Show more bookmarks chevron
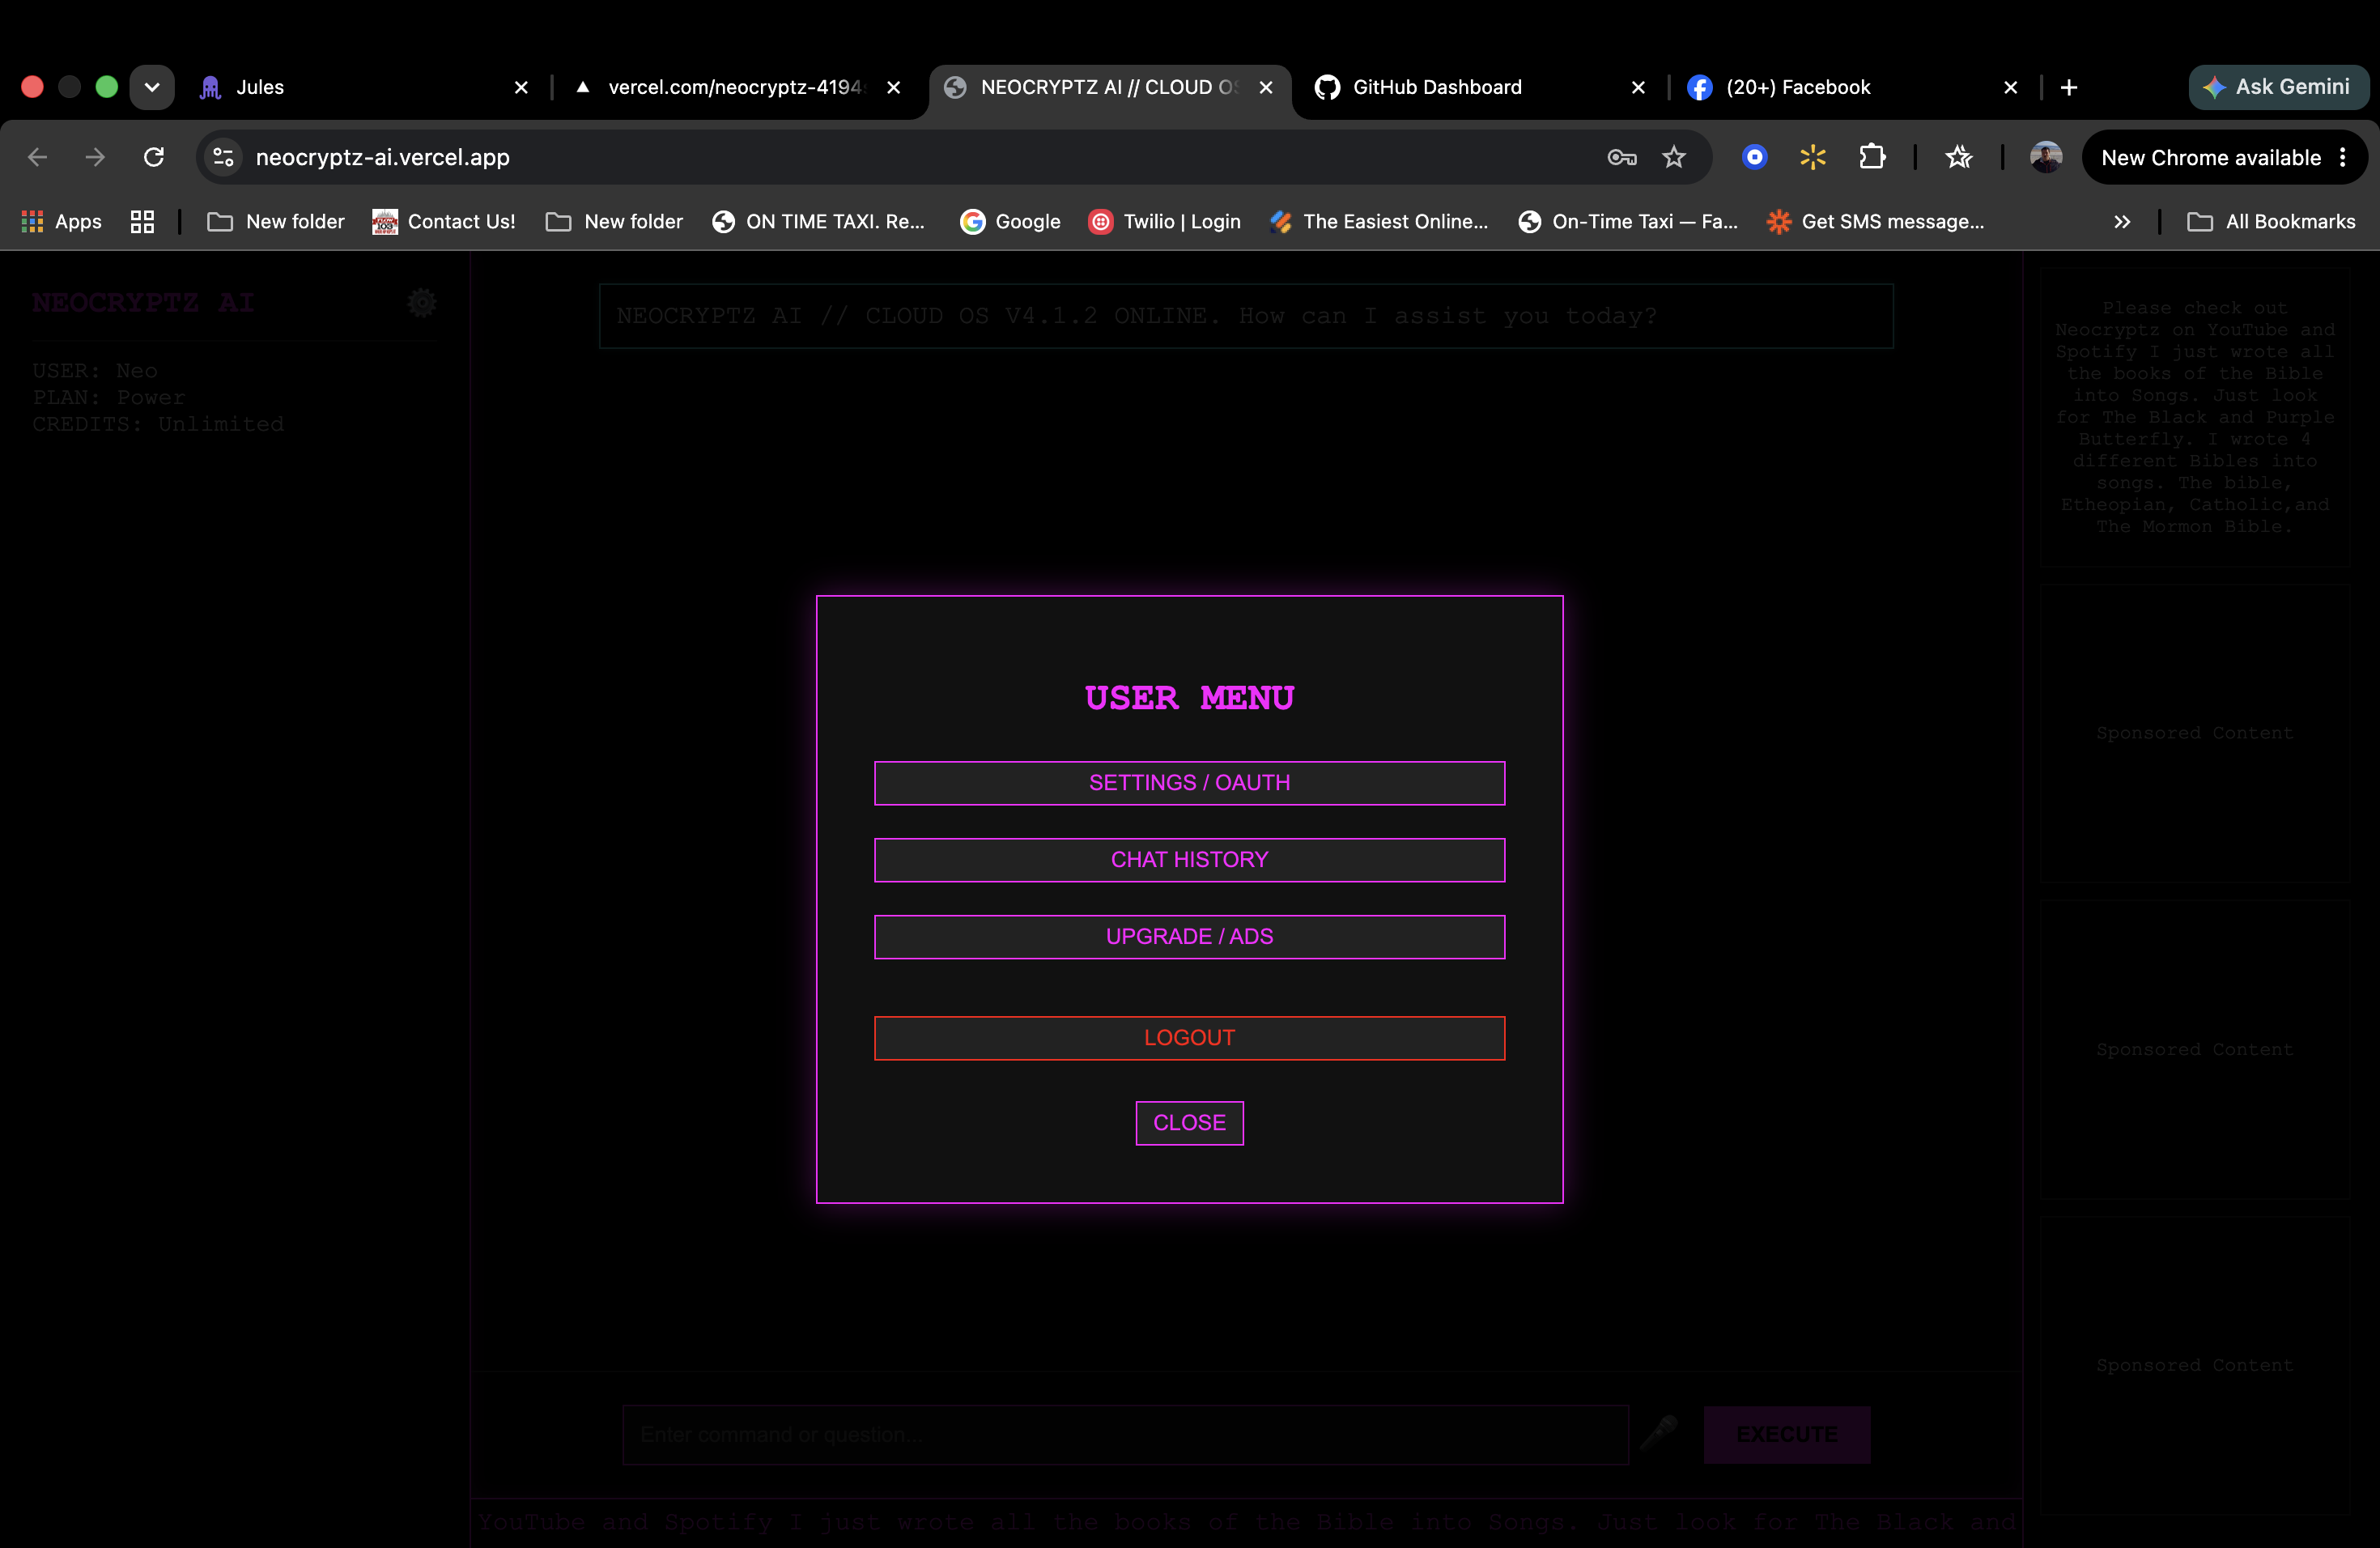 pos(2122,222)
